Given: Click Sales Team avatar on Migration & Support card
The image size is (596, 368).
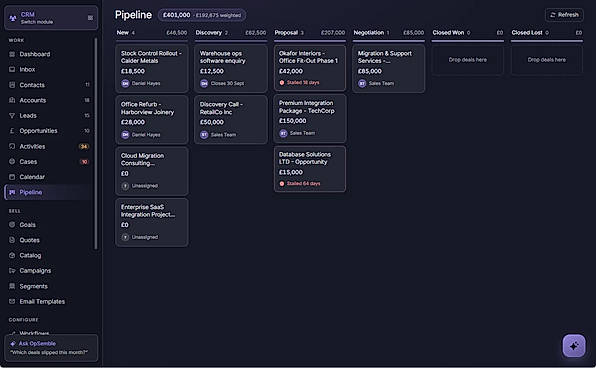Looking at the screenshot, I should (362, 83).
